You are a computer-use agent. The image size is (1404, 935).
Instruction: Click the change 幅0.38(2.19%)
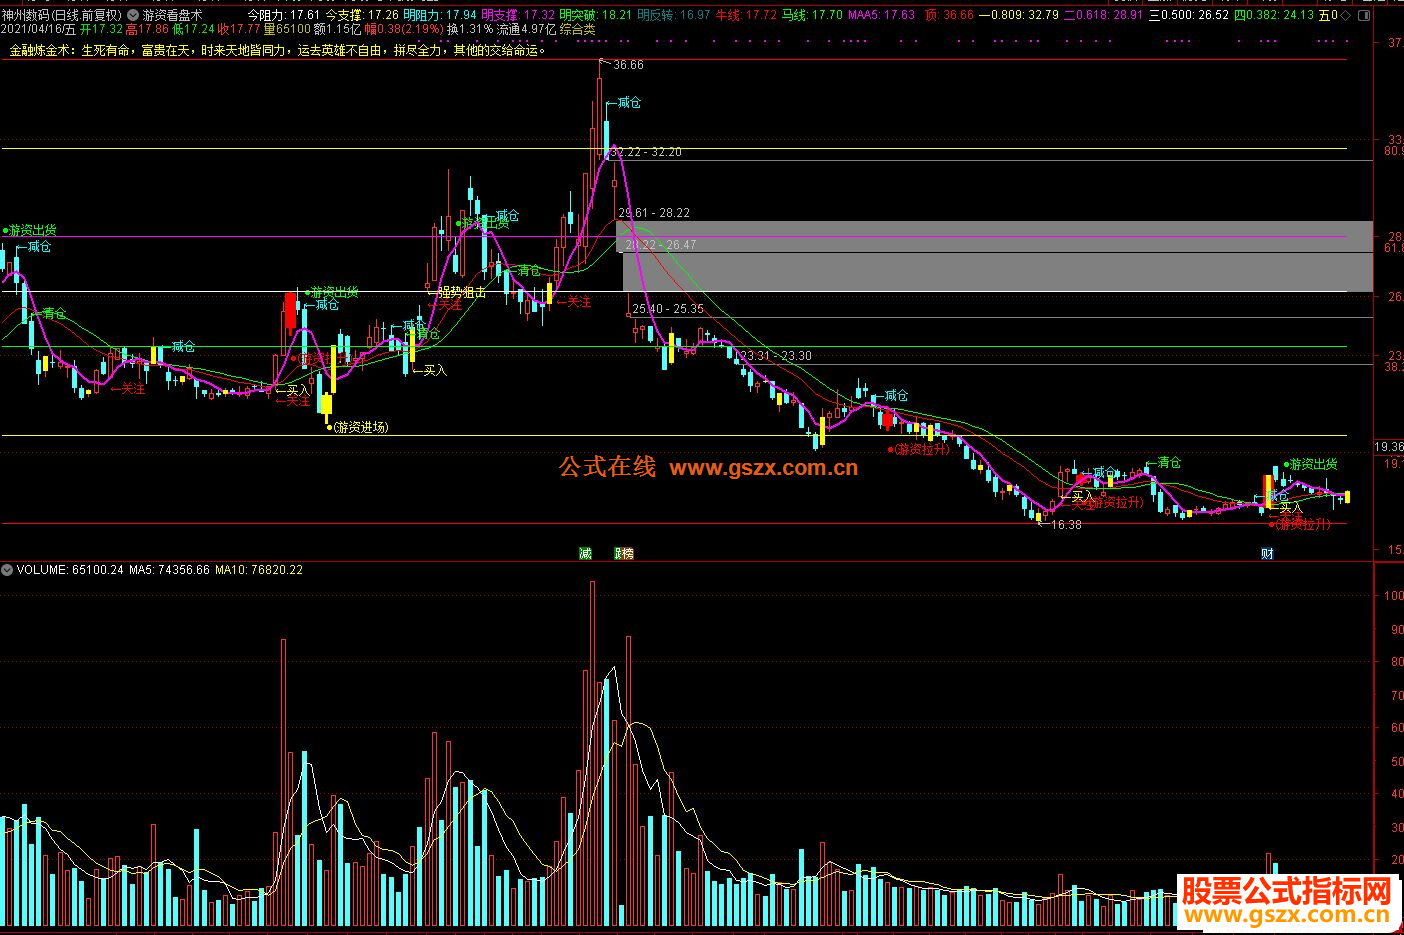pyautogui.click(x=404, y=30)
